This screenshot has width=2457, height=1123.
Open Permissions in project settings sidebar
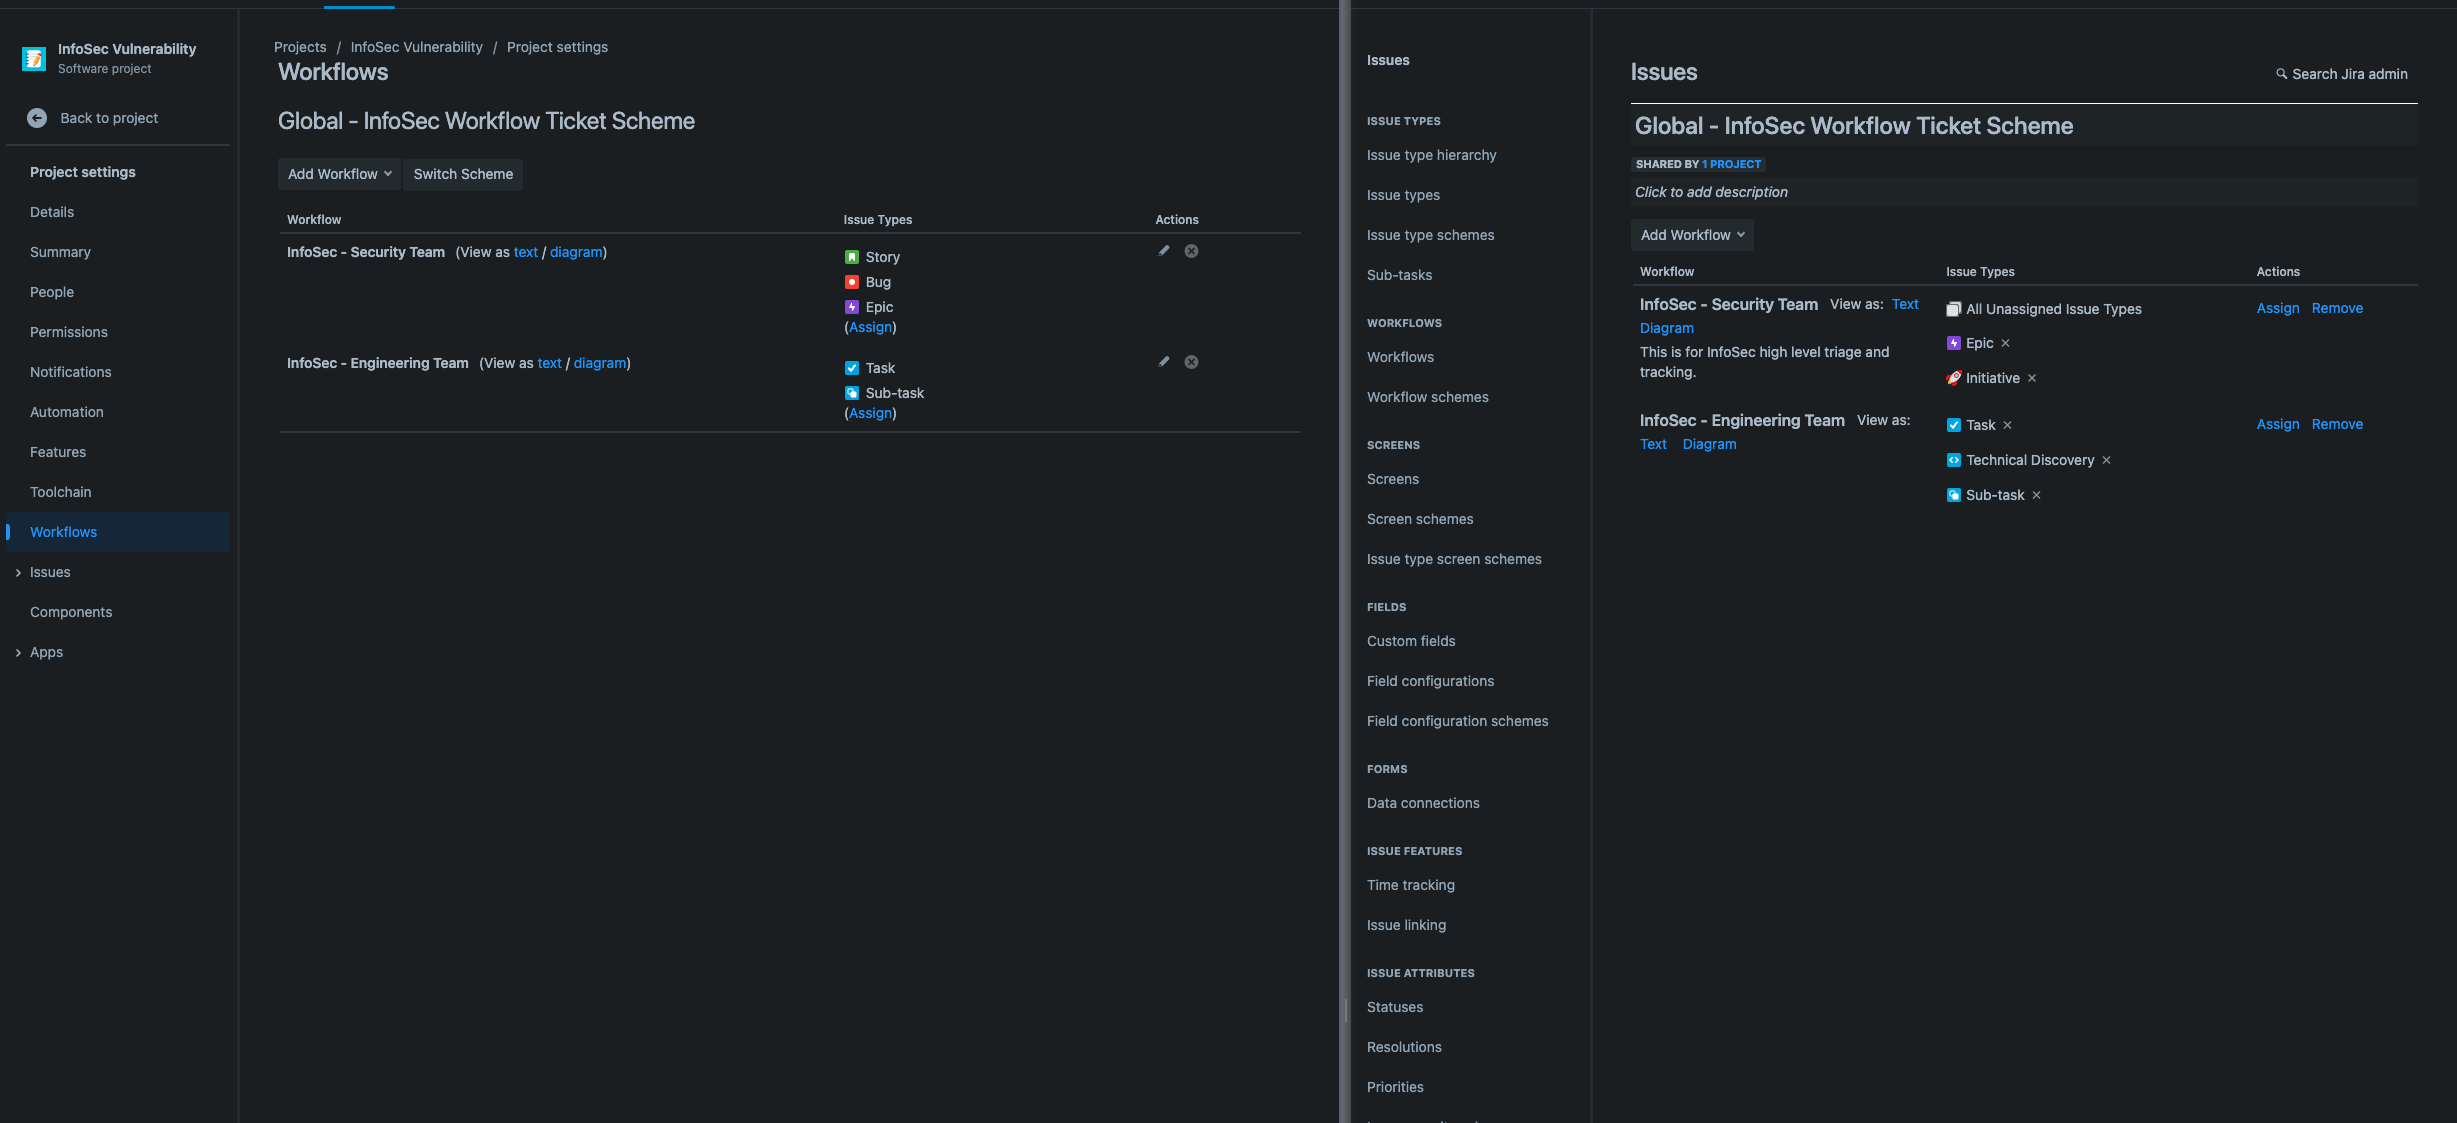[68, 332]
